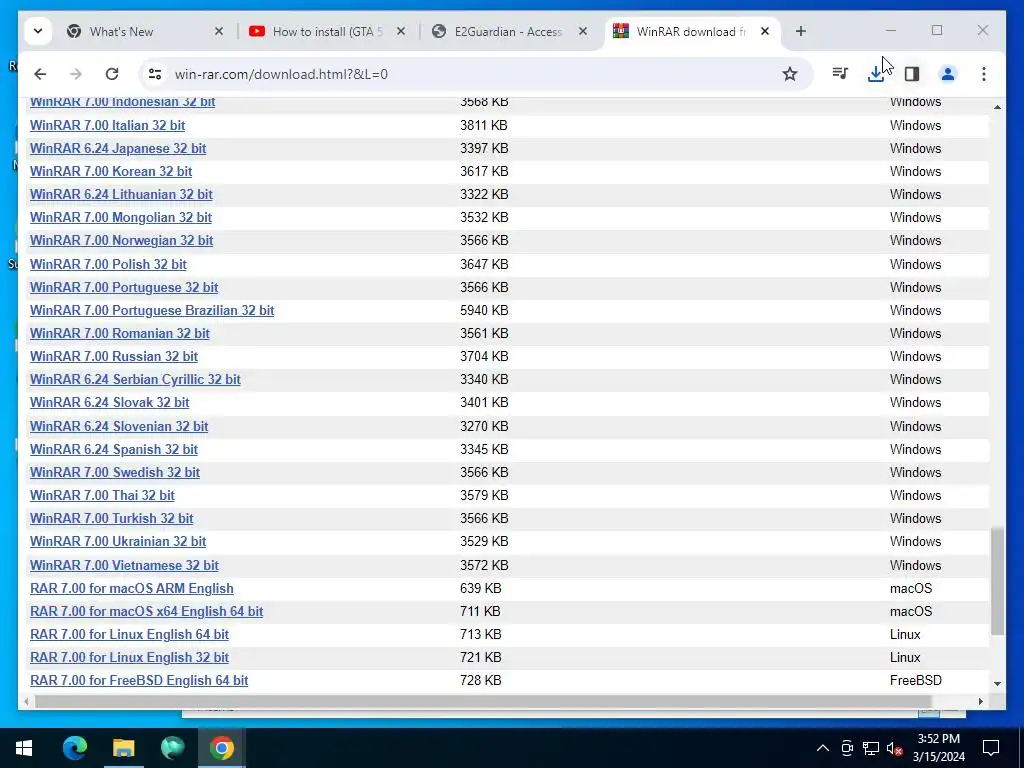
Task: Open WinRAR 6.24 Japanese 32 bit link
Action: pos(118,148)
